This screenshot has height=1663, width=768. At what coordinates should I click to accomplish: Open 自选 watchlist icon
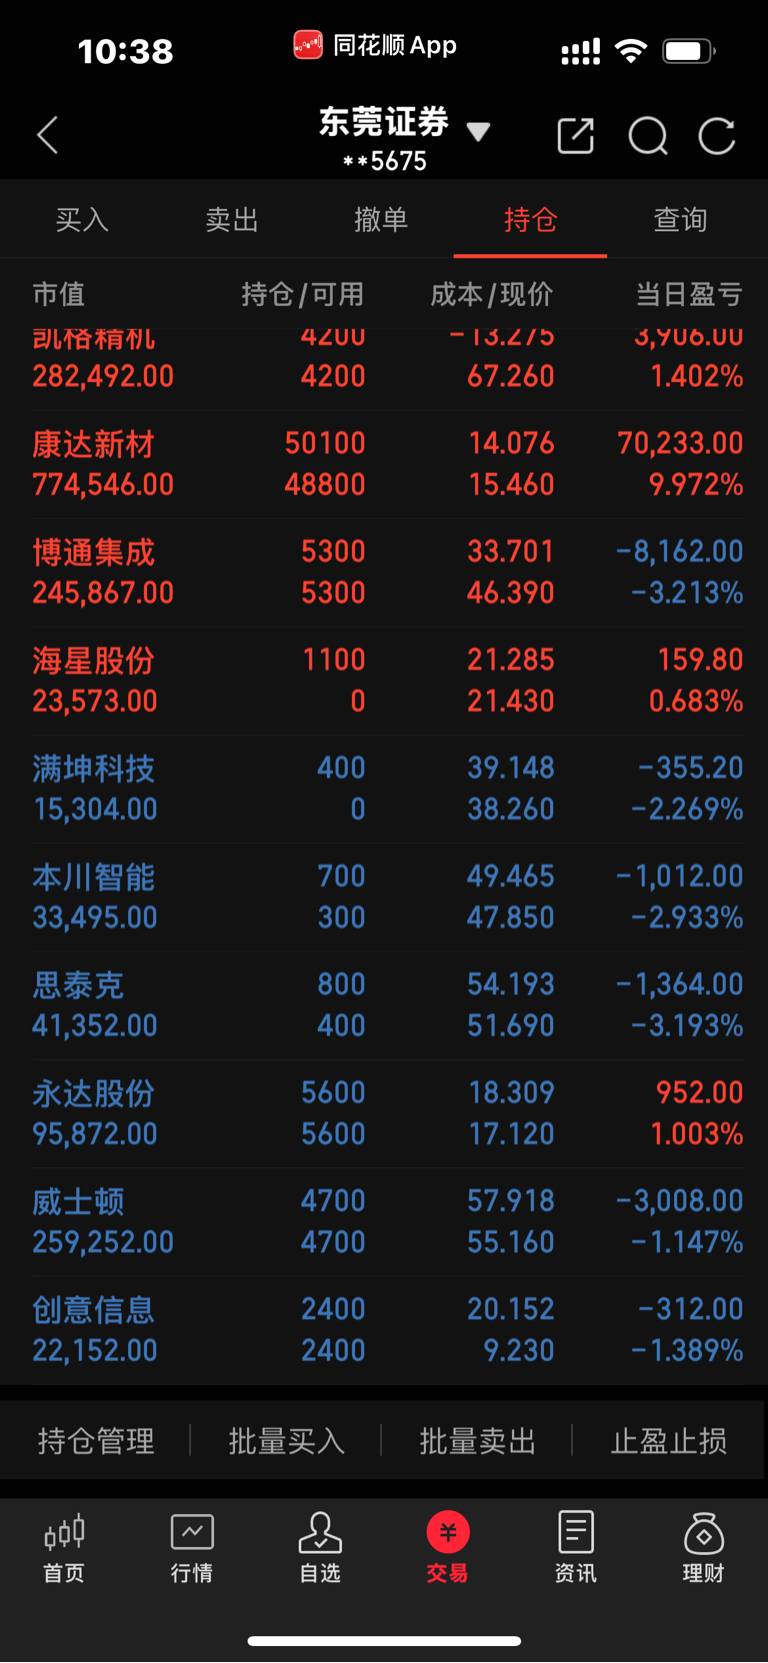tap(320, 1548)
